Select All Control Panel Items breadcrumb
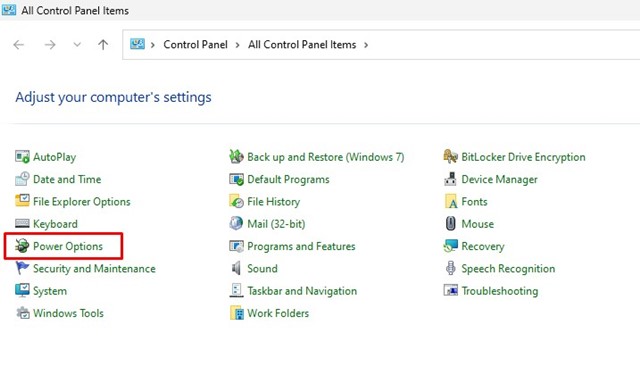Screen dimensions: 640x383 pos(302,45)
